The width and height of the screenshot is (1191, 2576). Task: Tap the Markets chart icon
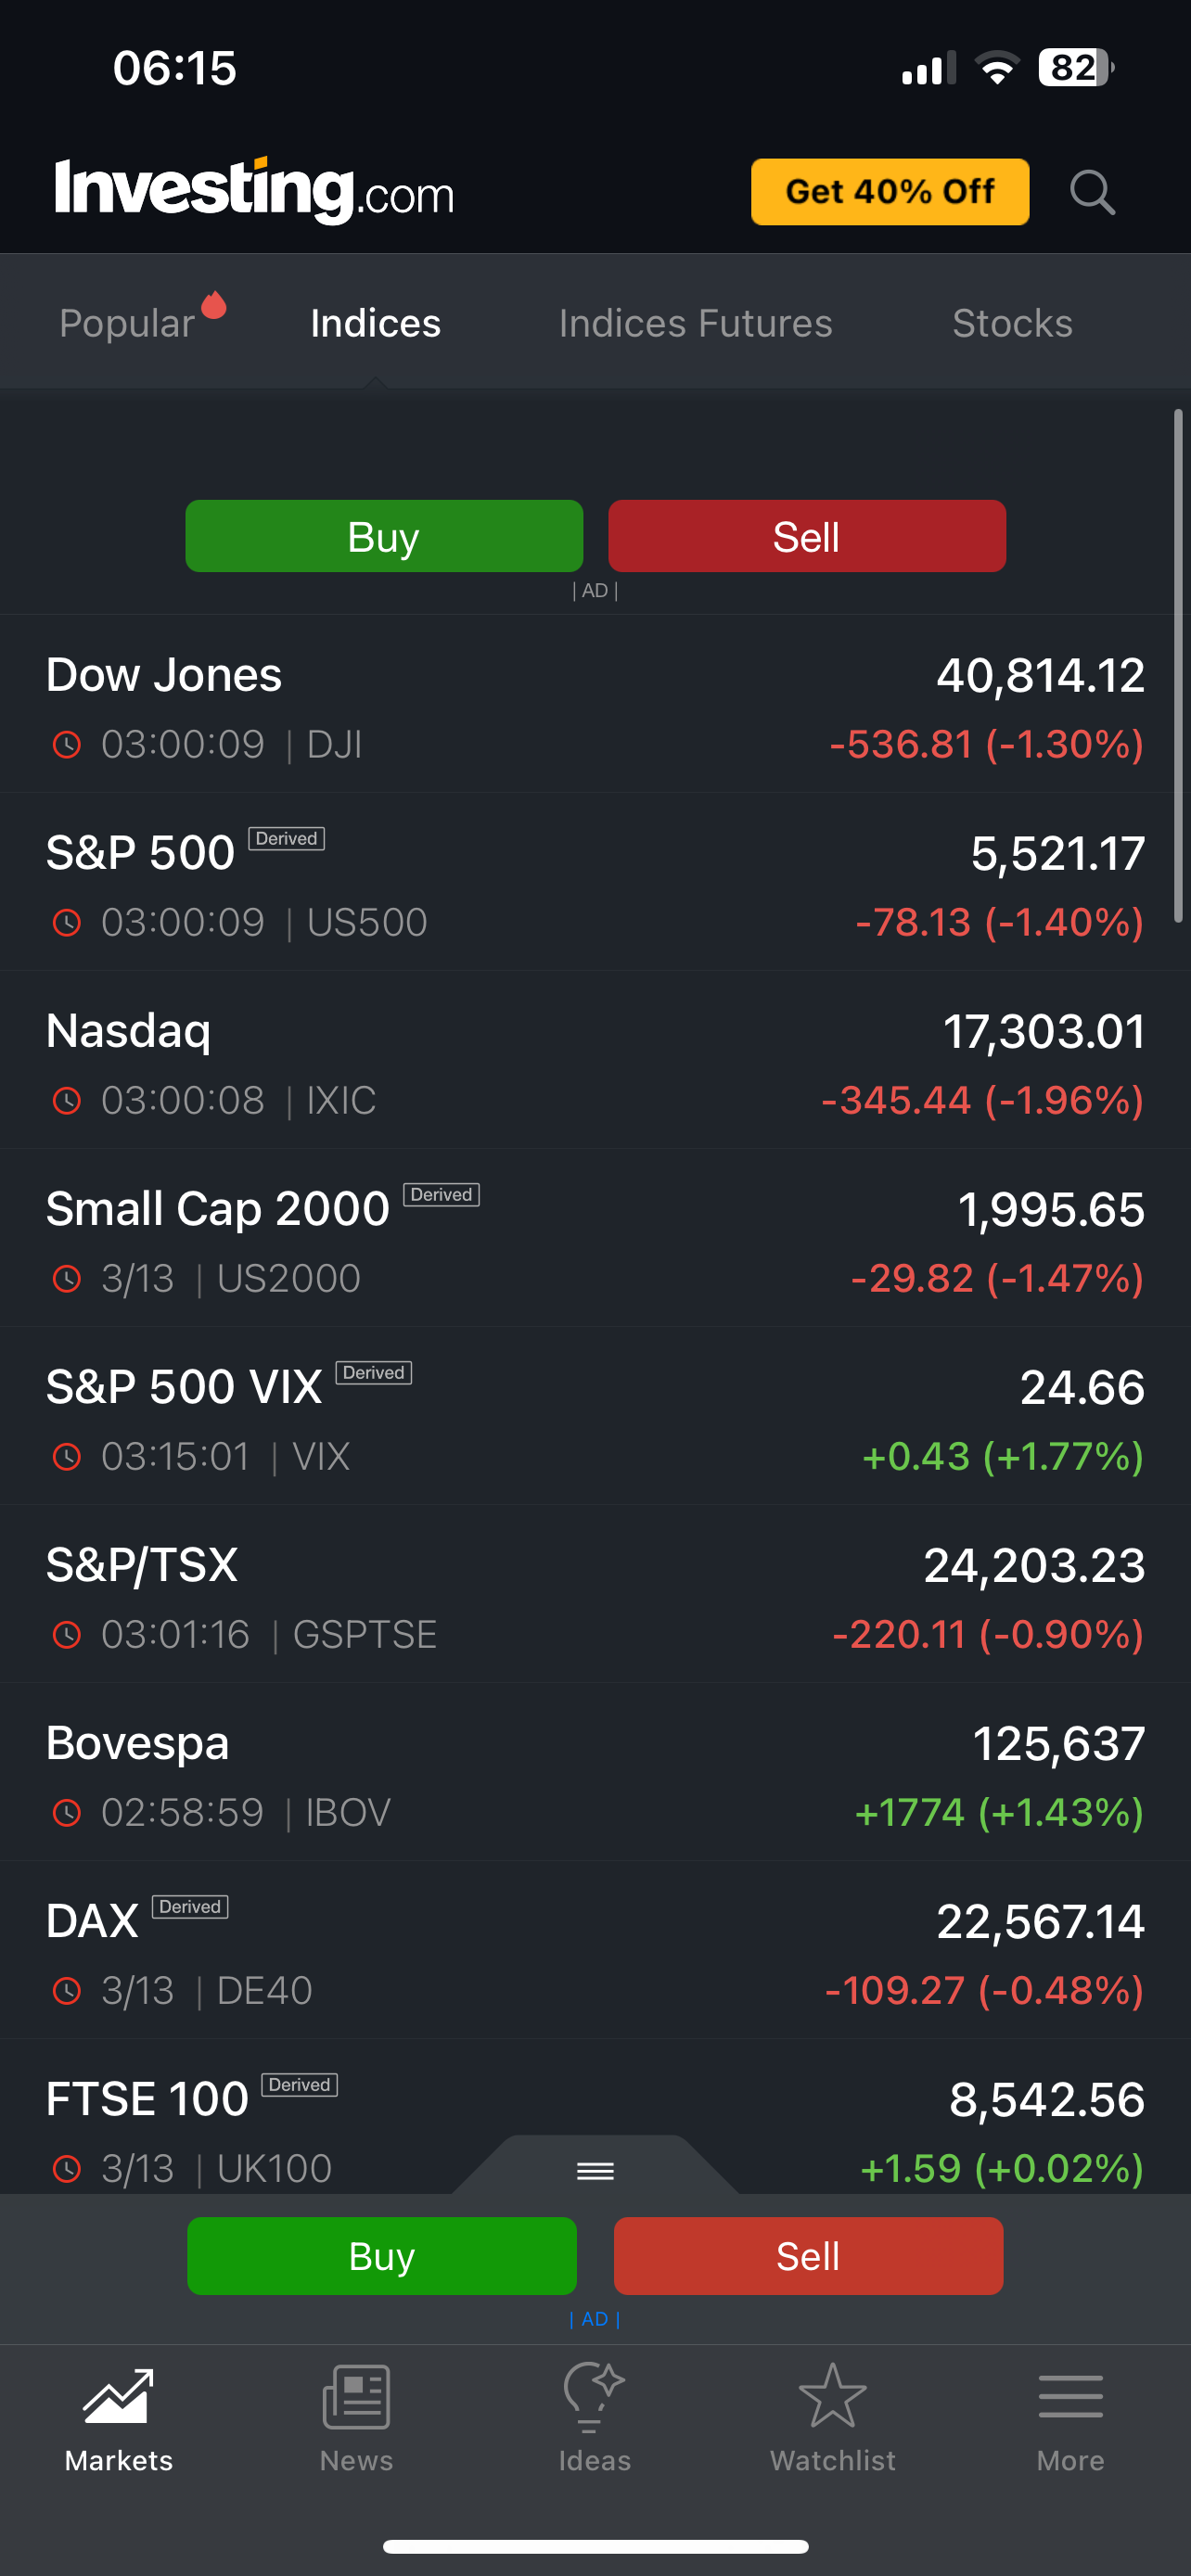pos(118,2397)
